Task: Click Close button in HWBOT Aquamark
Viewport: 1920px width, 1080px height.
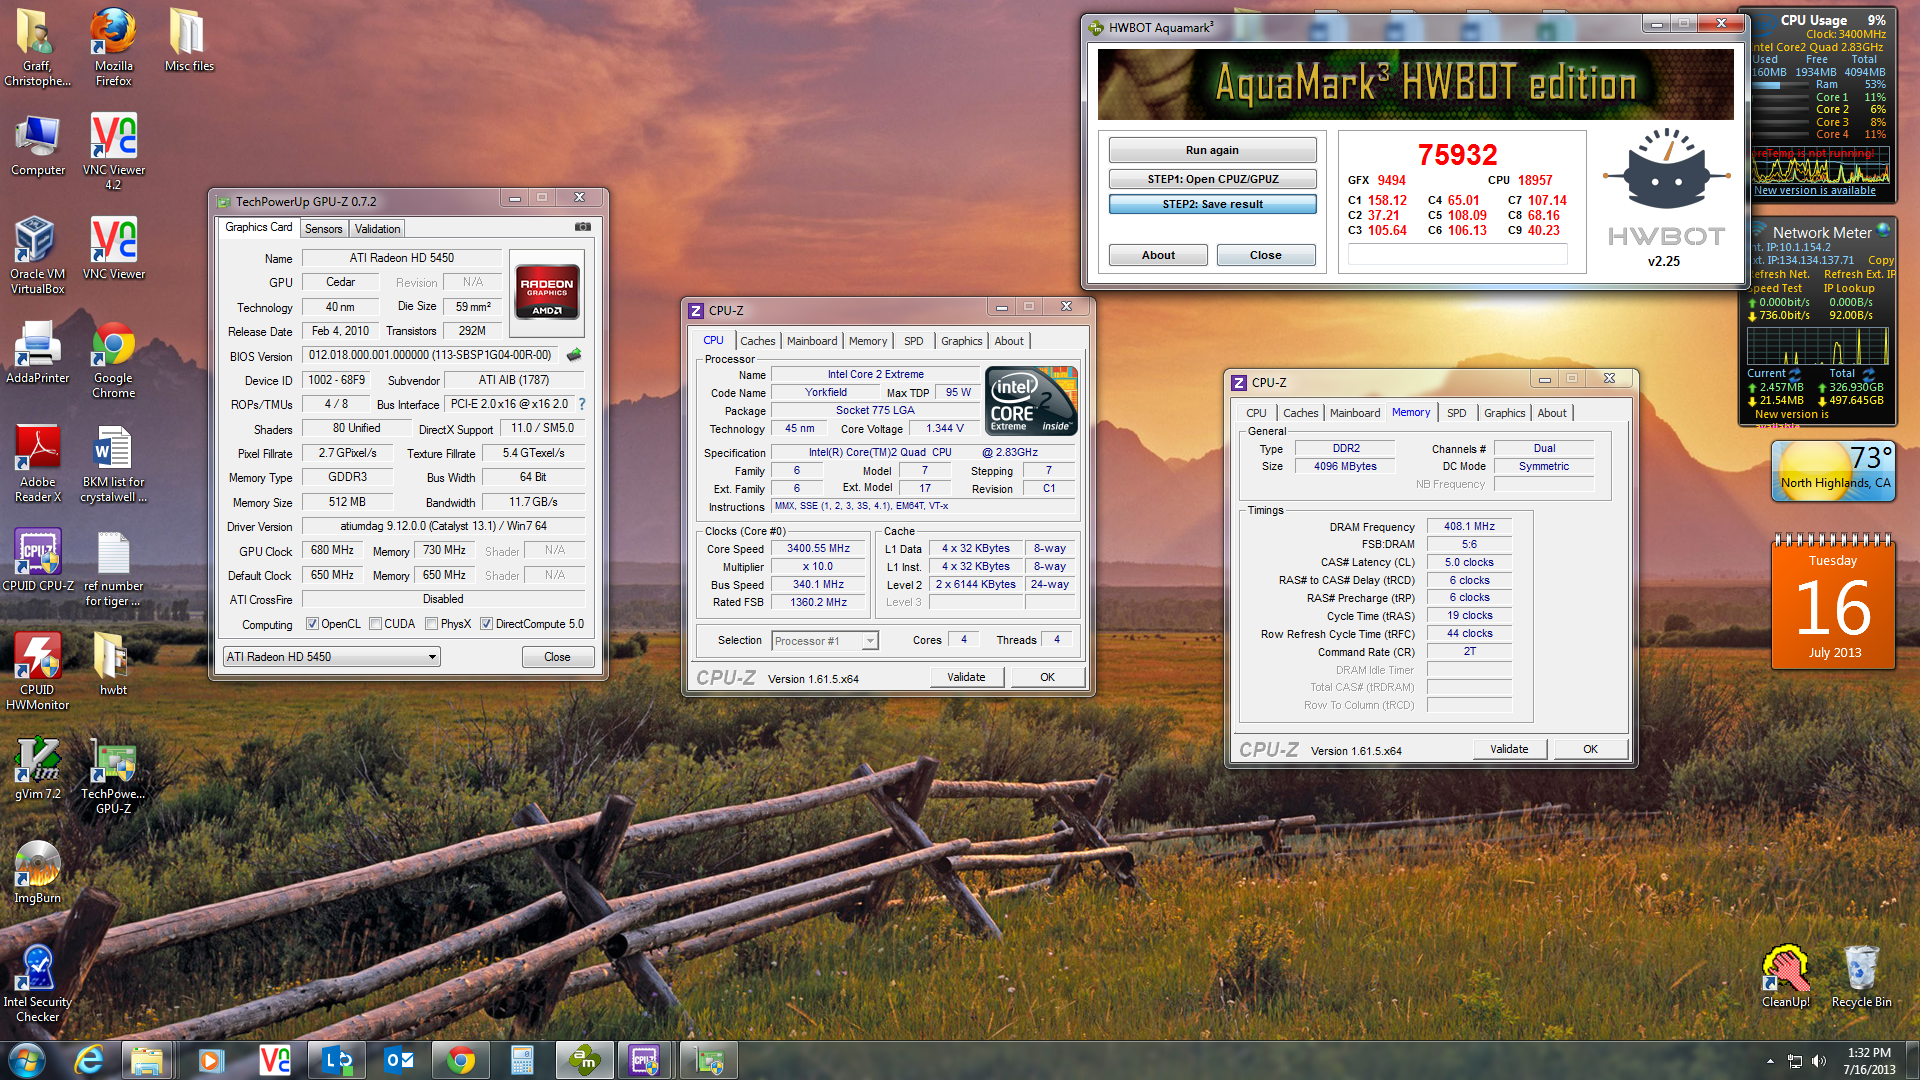Action: (x=1265, y=255)
